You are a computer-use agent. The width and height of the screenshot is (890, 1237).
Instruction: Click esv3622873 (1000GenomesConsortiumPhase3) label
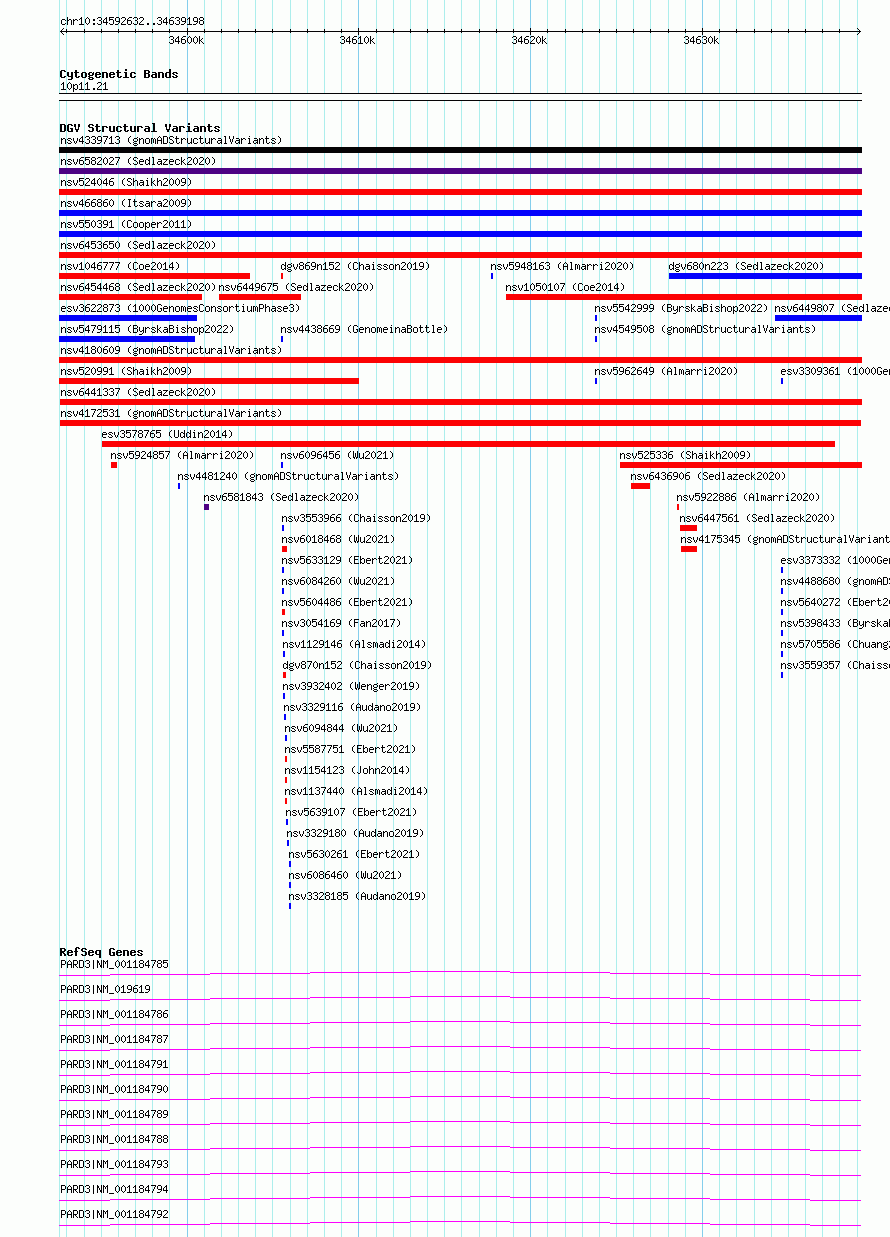click(x=179, y=308)
